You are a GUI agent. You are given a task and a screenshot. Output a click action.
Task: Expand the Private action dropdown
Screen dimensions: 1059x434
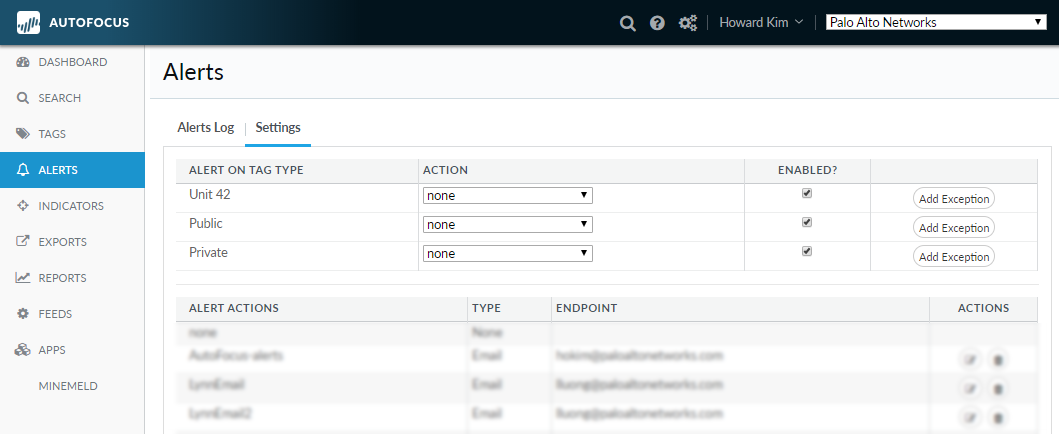coord(507,254)
